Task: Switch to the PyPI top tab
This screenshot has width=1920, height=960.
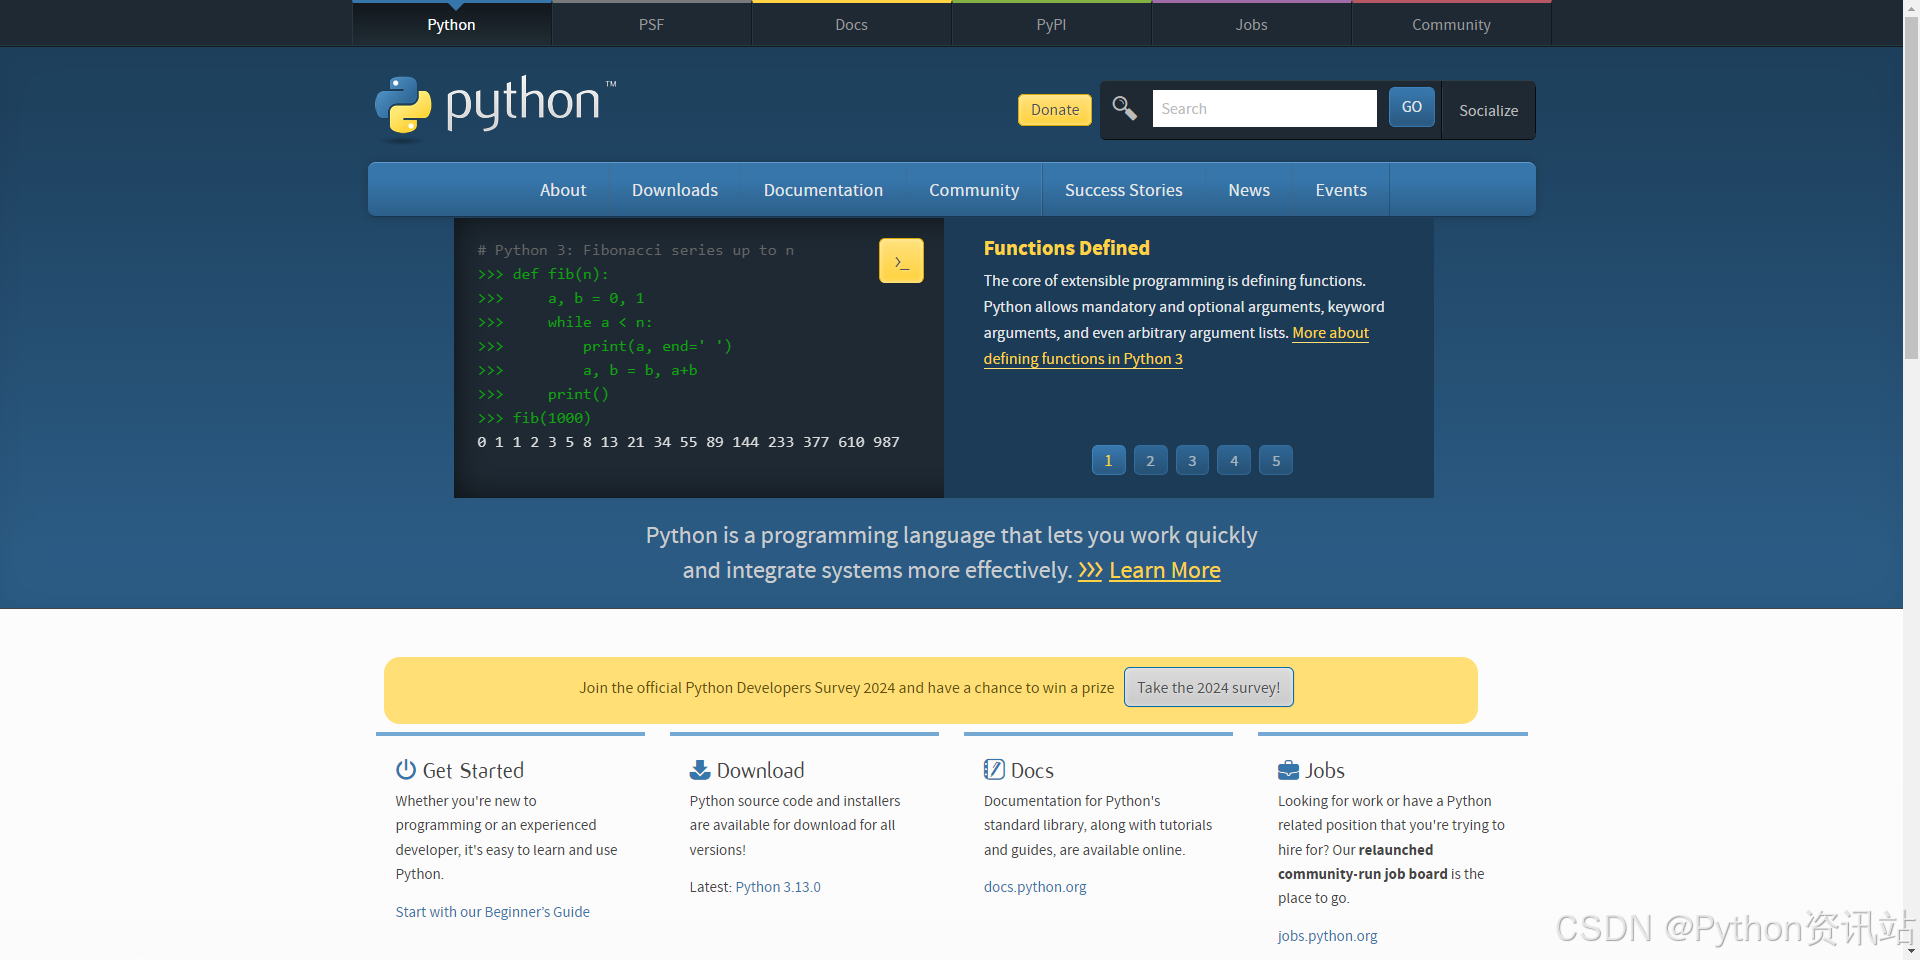Action: click(x=1051, y=24)
